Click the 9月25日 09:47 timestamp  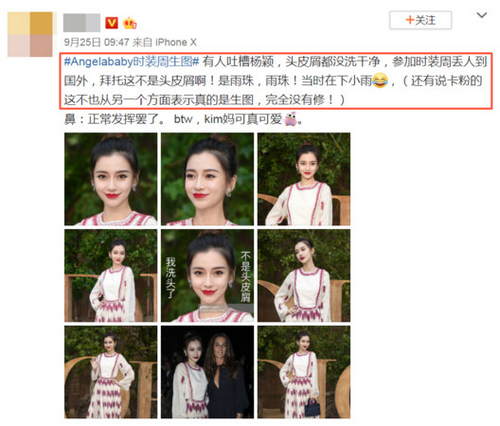[96, 42]
